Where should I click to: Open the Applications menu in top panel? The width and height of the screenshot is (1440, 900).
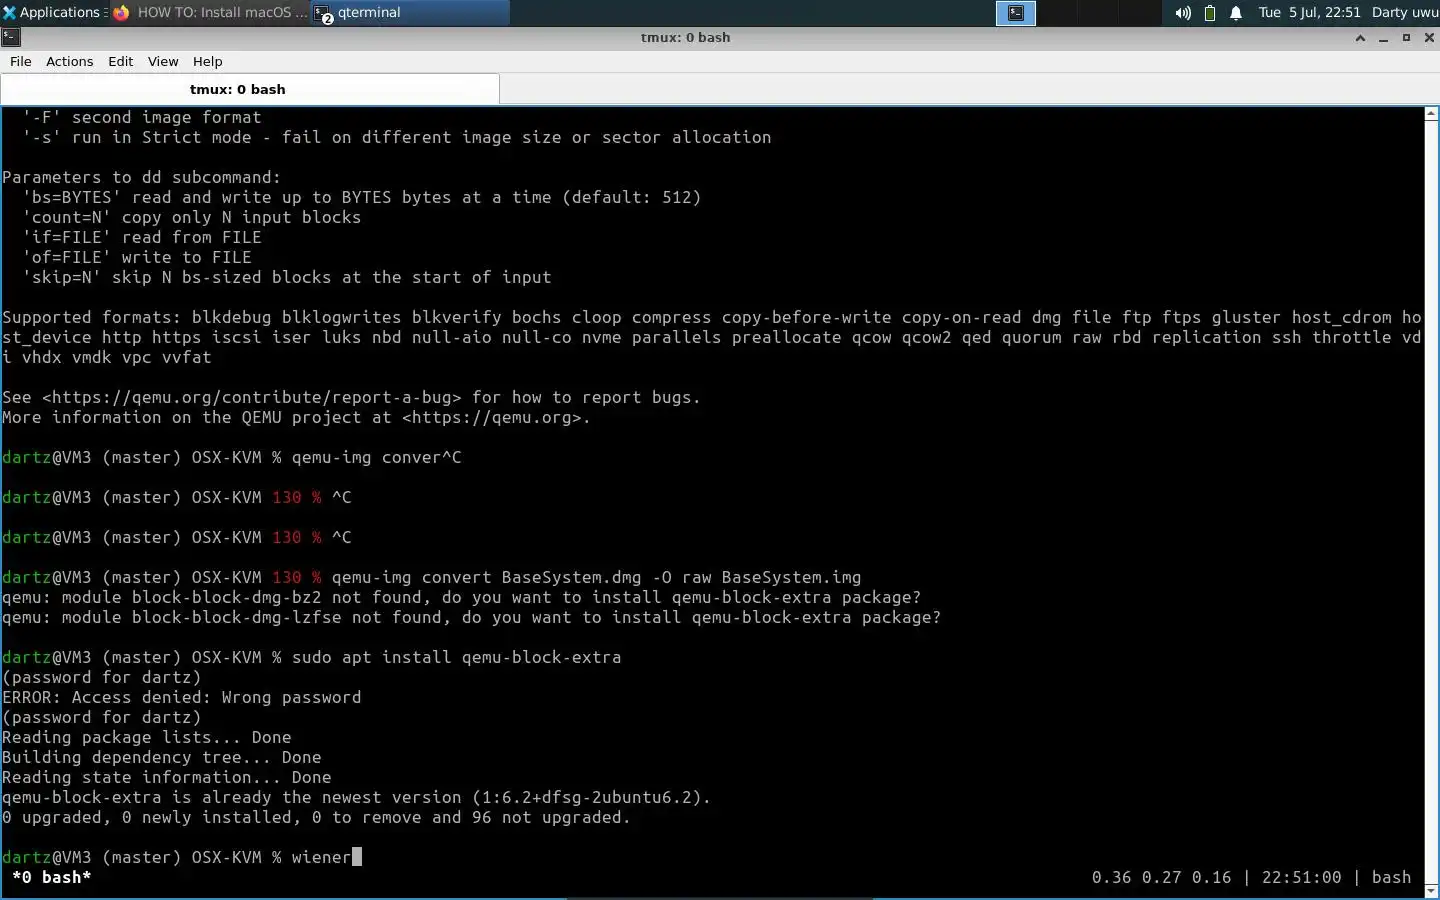[52, 12]
